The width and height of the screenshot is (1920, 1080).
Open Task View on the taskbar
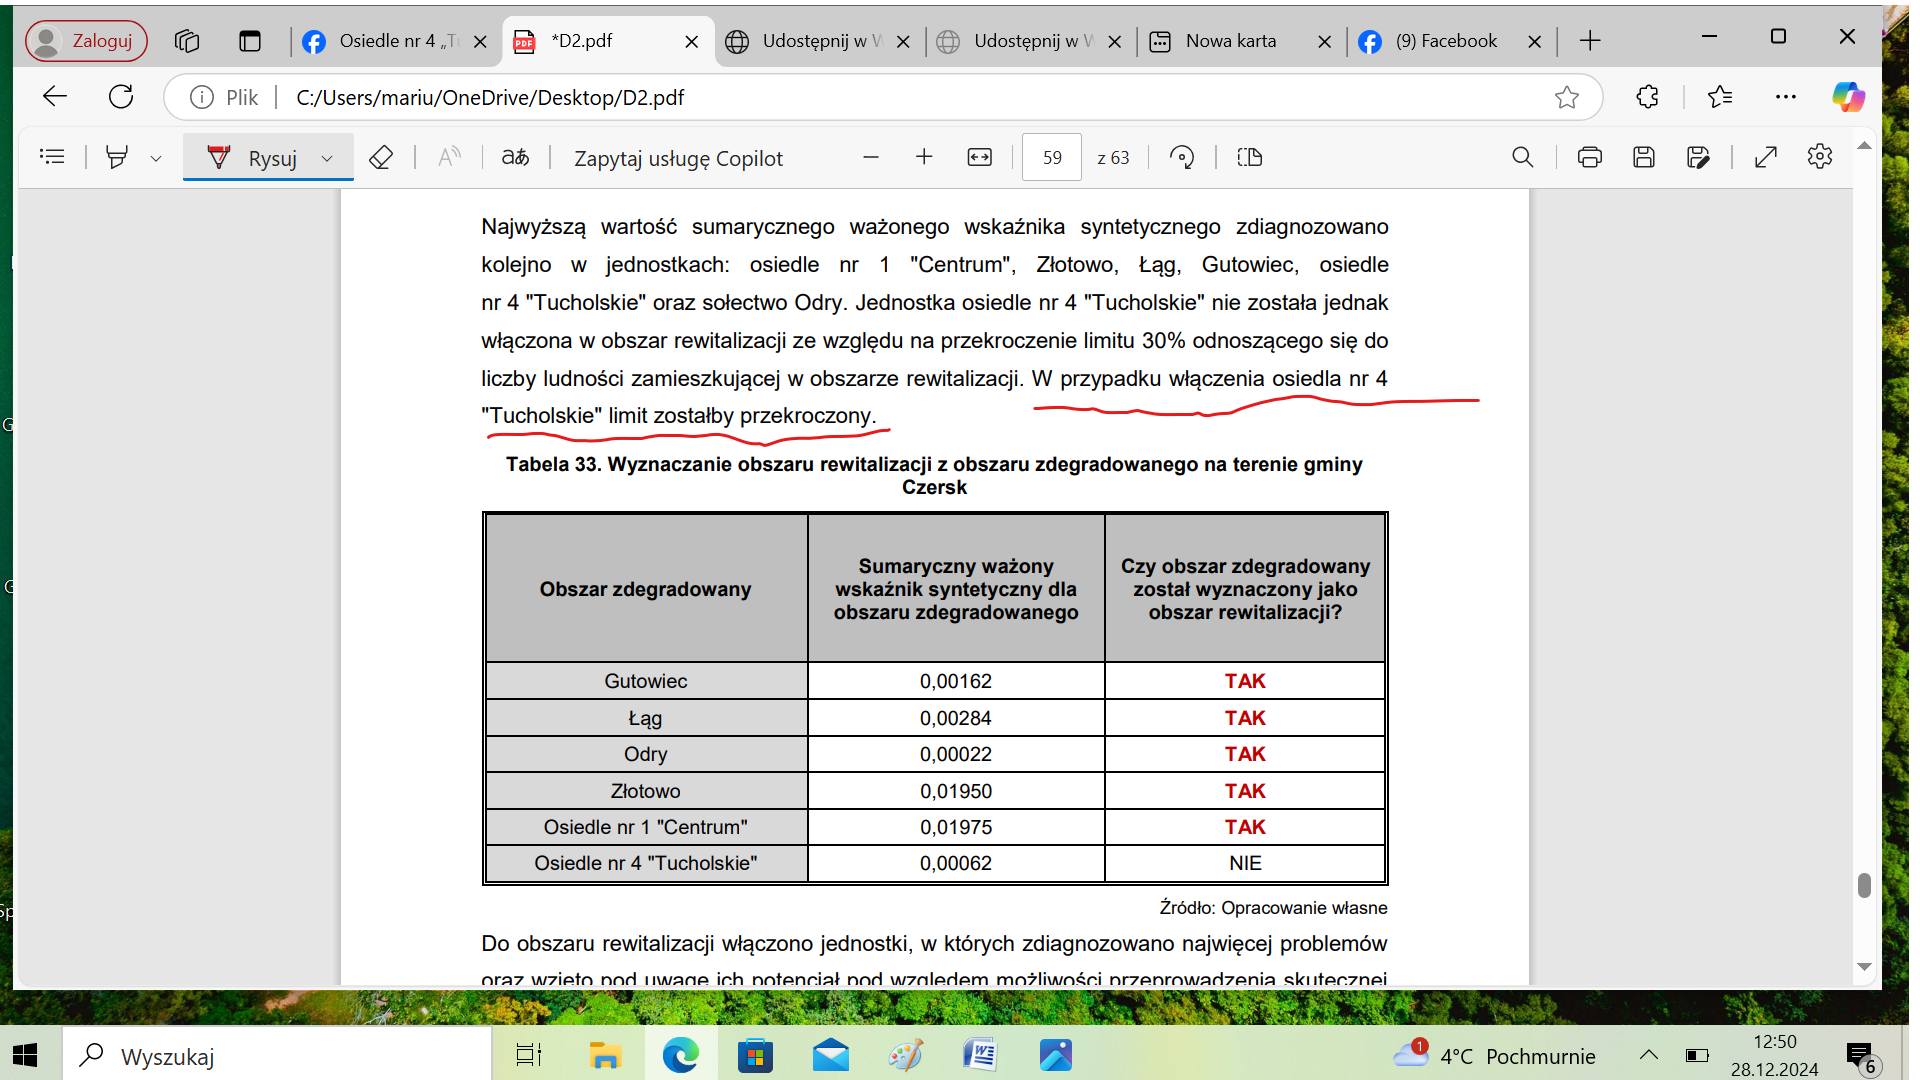[x=528, y=1055]
